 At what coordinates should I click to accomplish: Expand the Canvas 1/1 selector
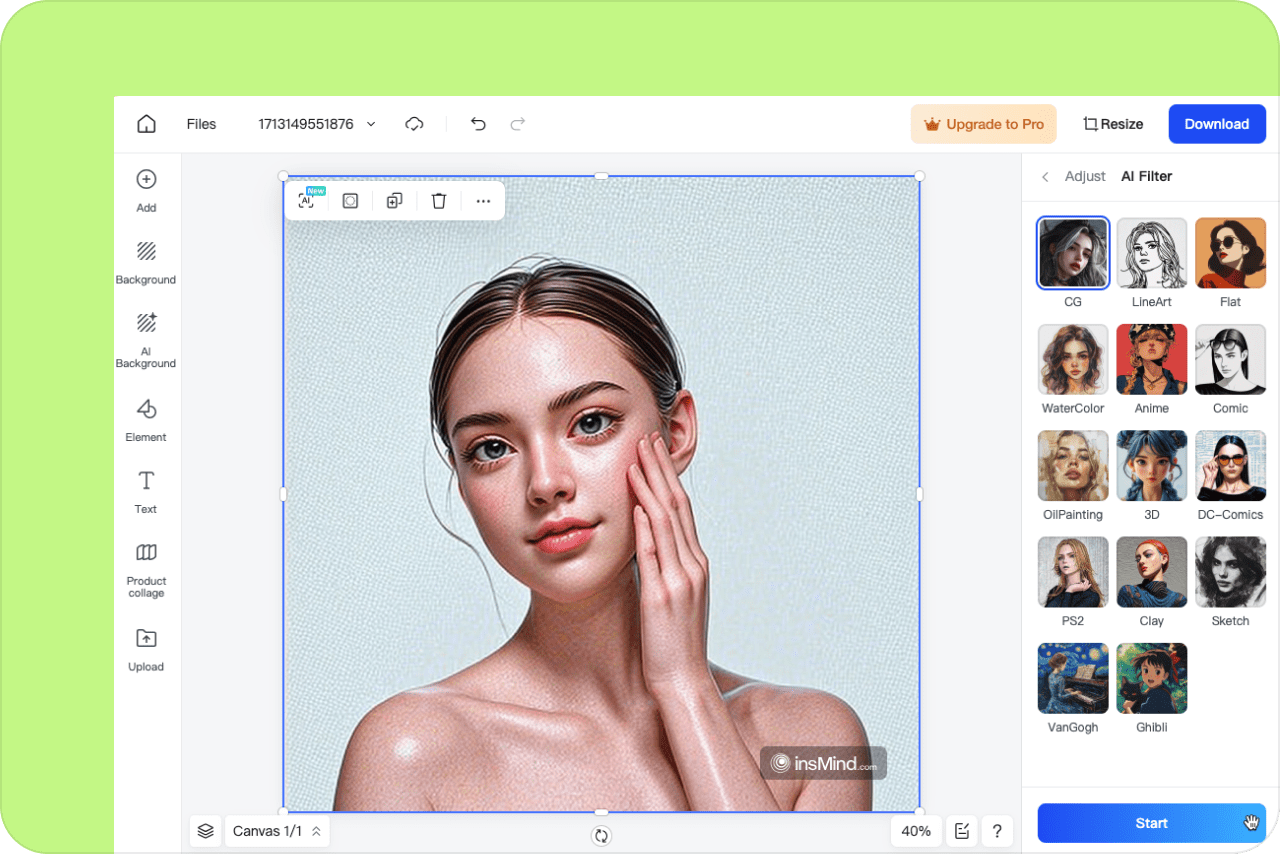point(277,831)
